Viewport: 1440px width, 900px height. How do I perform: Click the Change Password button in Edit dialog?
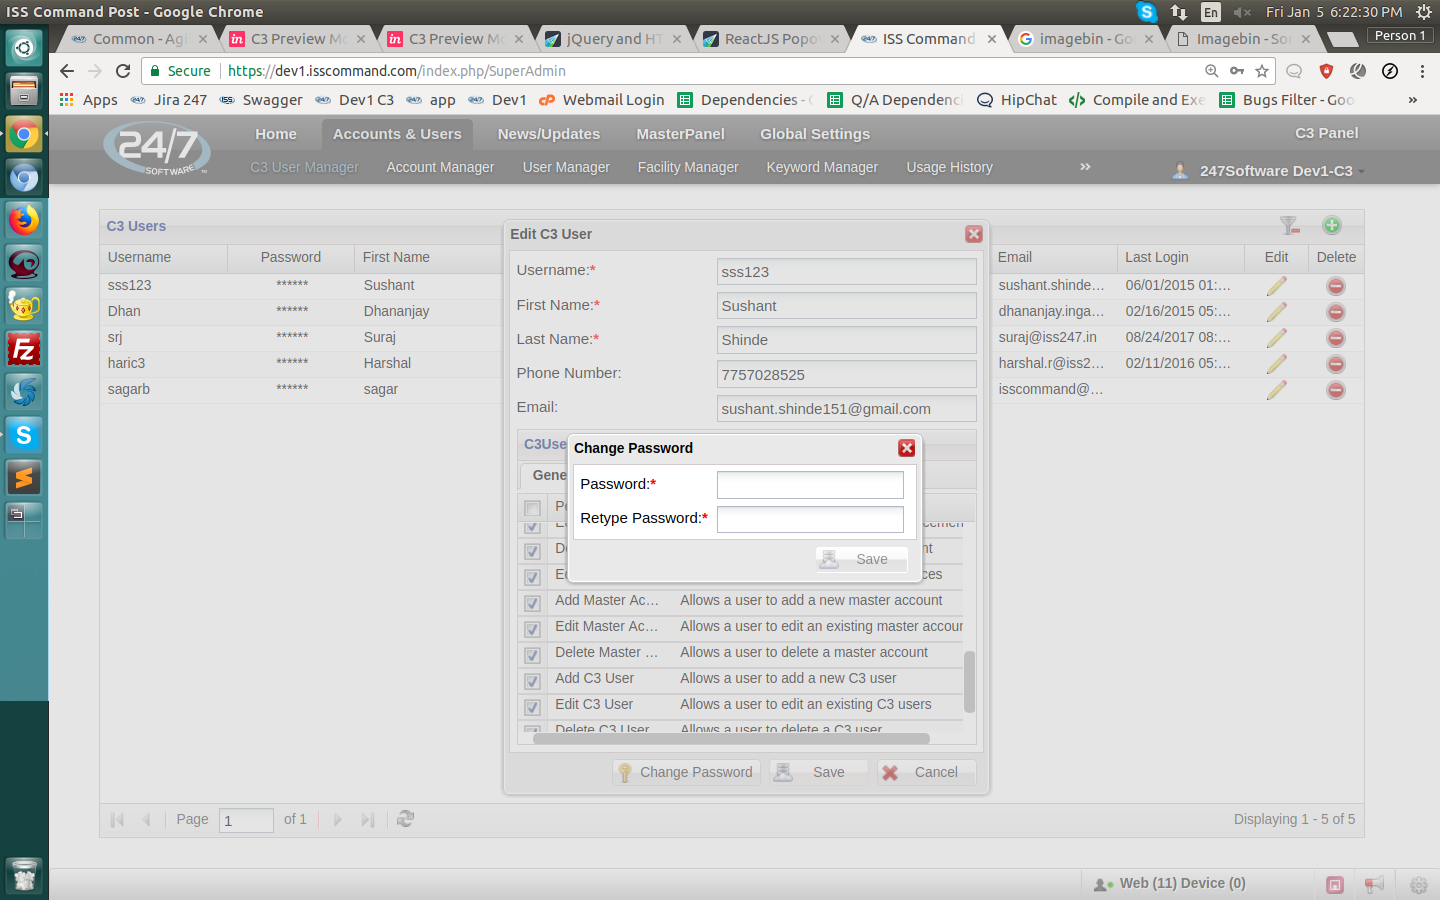[686, 772]
